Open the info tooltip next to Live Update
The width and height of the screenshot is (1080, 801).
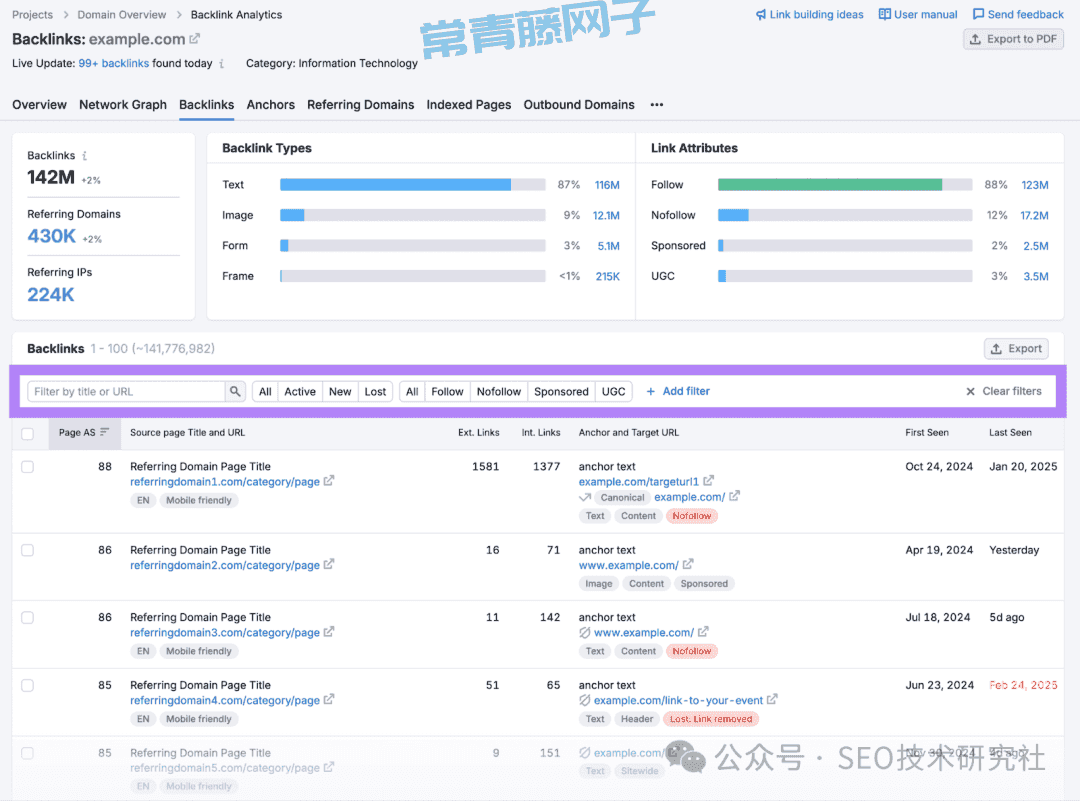tap(222, 63)
